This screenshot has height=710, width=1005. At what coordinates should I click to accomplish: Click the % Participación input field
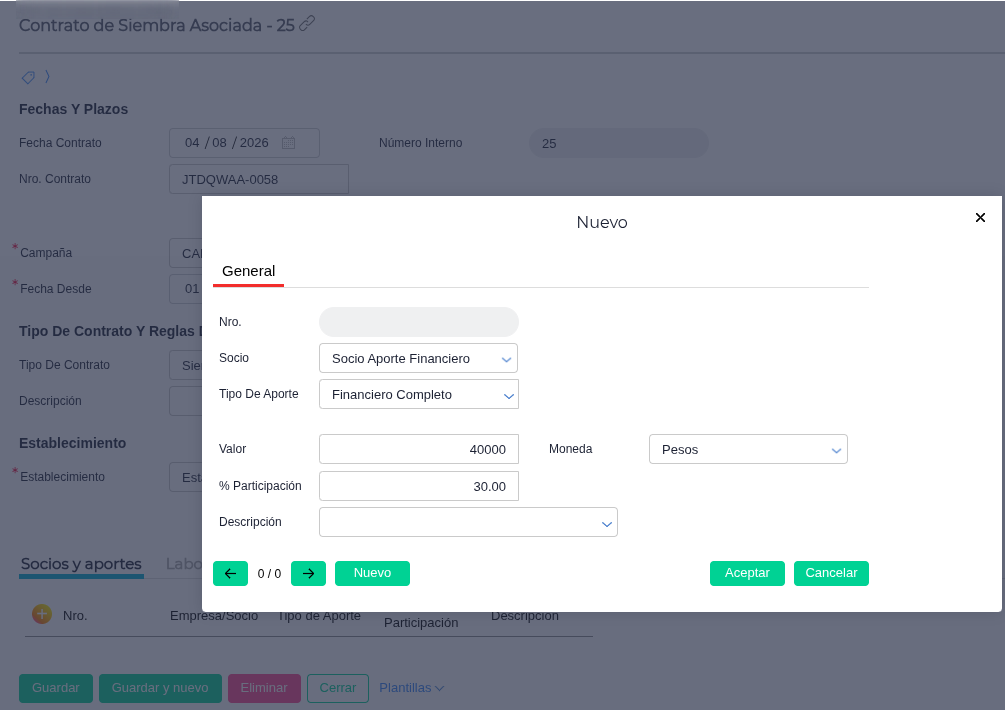coord(419,486)
